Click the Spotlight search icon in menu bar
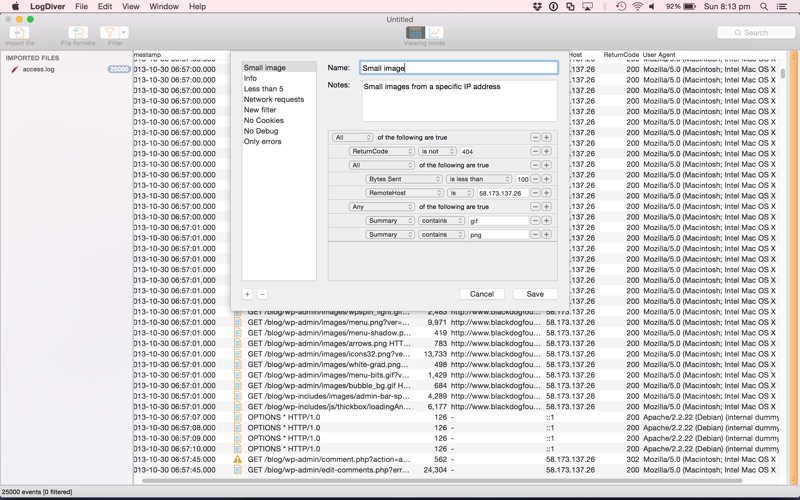The height and width of the screenshot is (500, 800). pos(764,7)
